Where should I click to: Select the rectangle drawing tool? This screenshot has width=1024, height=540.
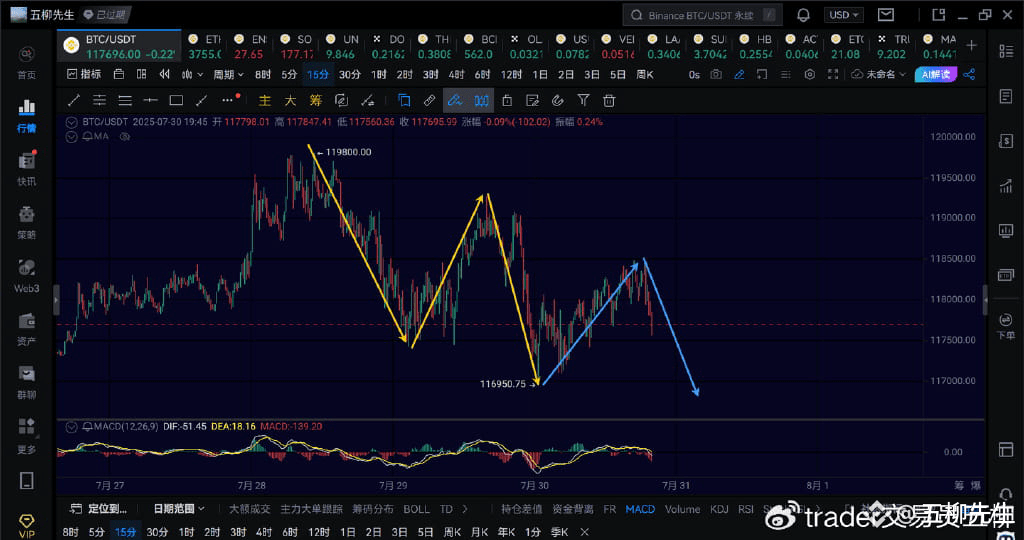click(176, 100)
